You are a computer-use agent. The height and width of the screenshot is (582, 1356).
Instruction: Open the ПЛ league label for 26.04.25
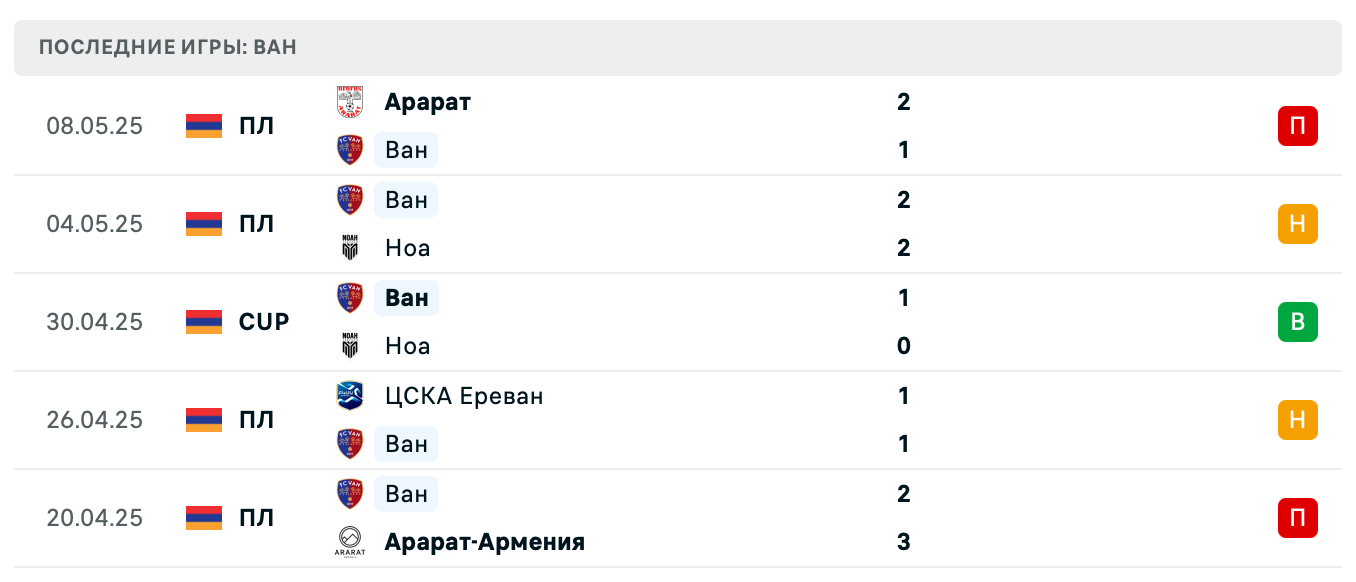tap(257, 420)
